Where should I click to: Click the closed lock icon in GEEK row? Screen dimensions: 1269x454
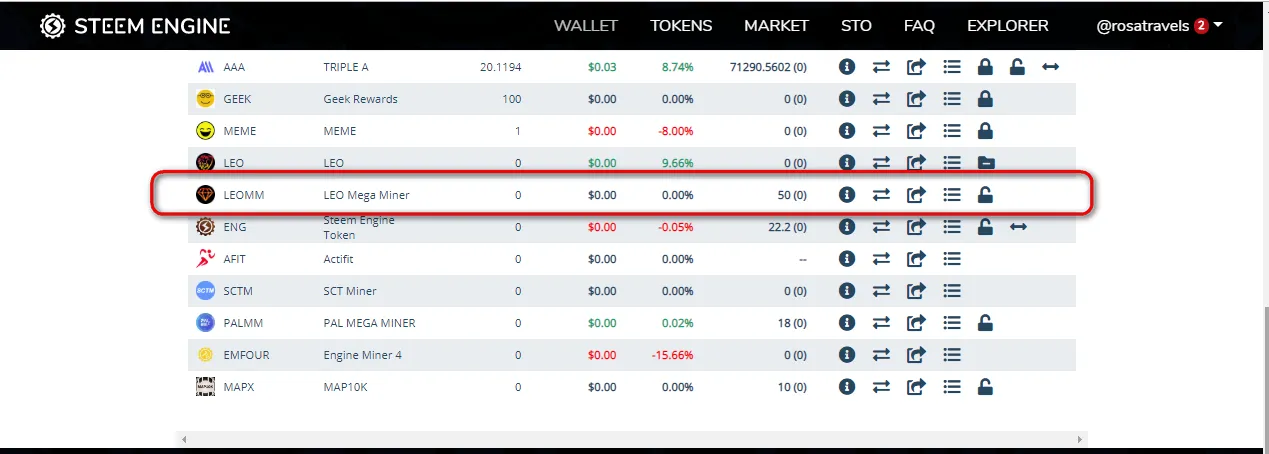click(985, 99)
